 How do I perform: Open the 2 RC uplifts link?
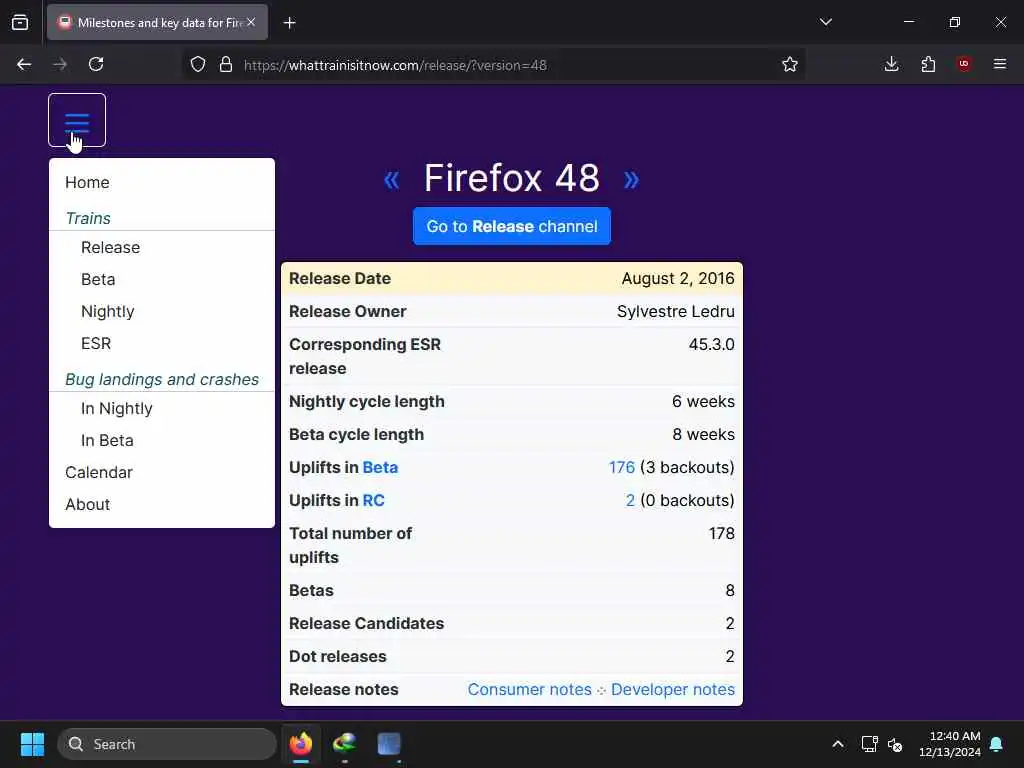click(630, 500)
